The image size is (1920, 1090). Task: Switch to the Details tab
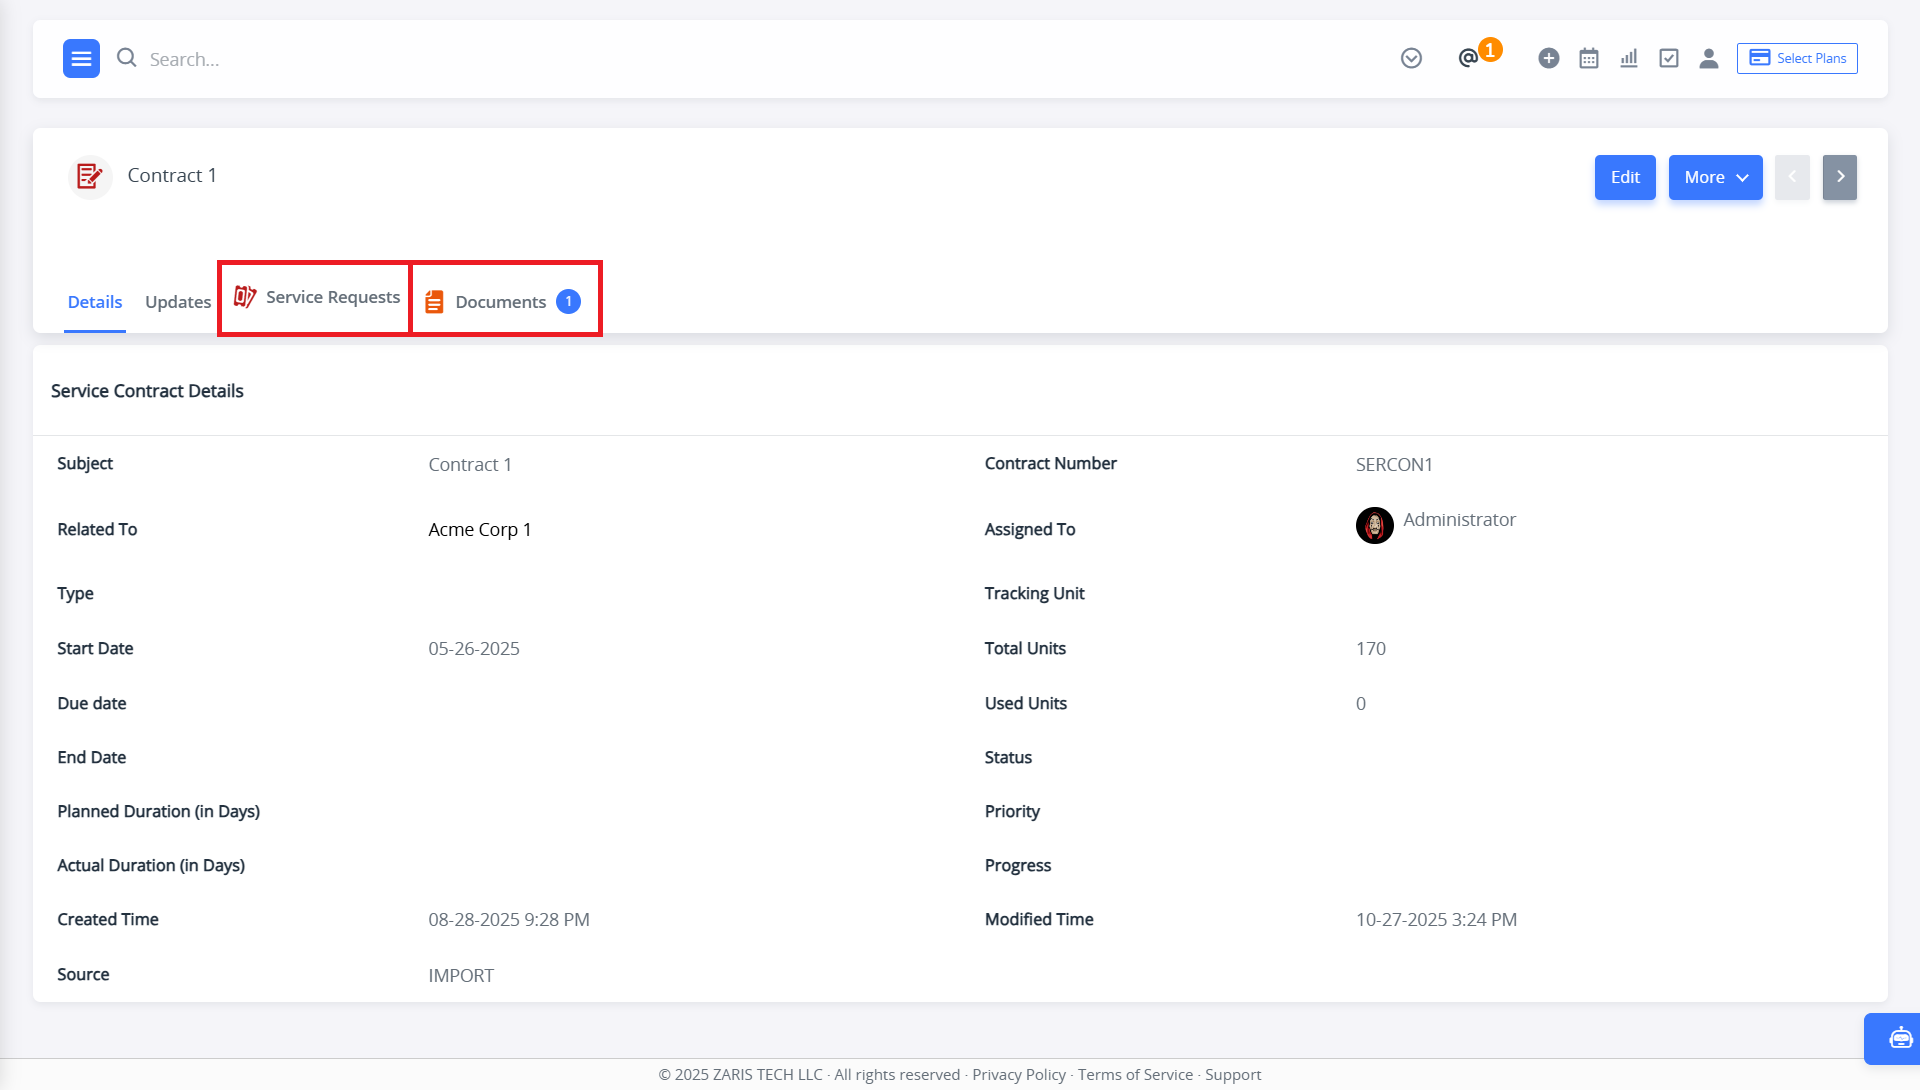coord(95,302)
